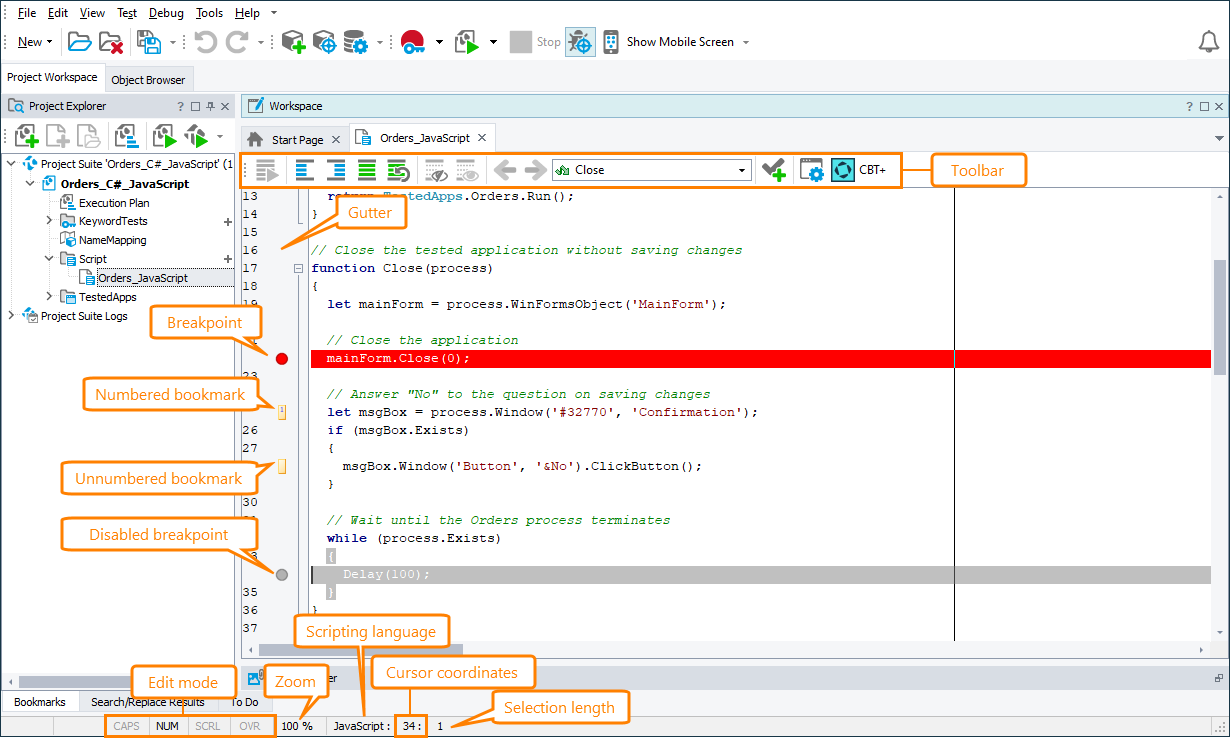Open the Bookmarks bottom tab
The image size is (1230, 738).
(x=40, y=702)
